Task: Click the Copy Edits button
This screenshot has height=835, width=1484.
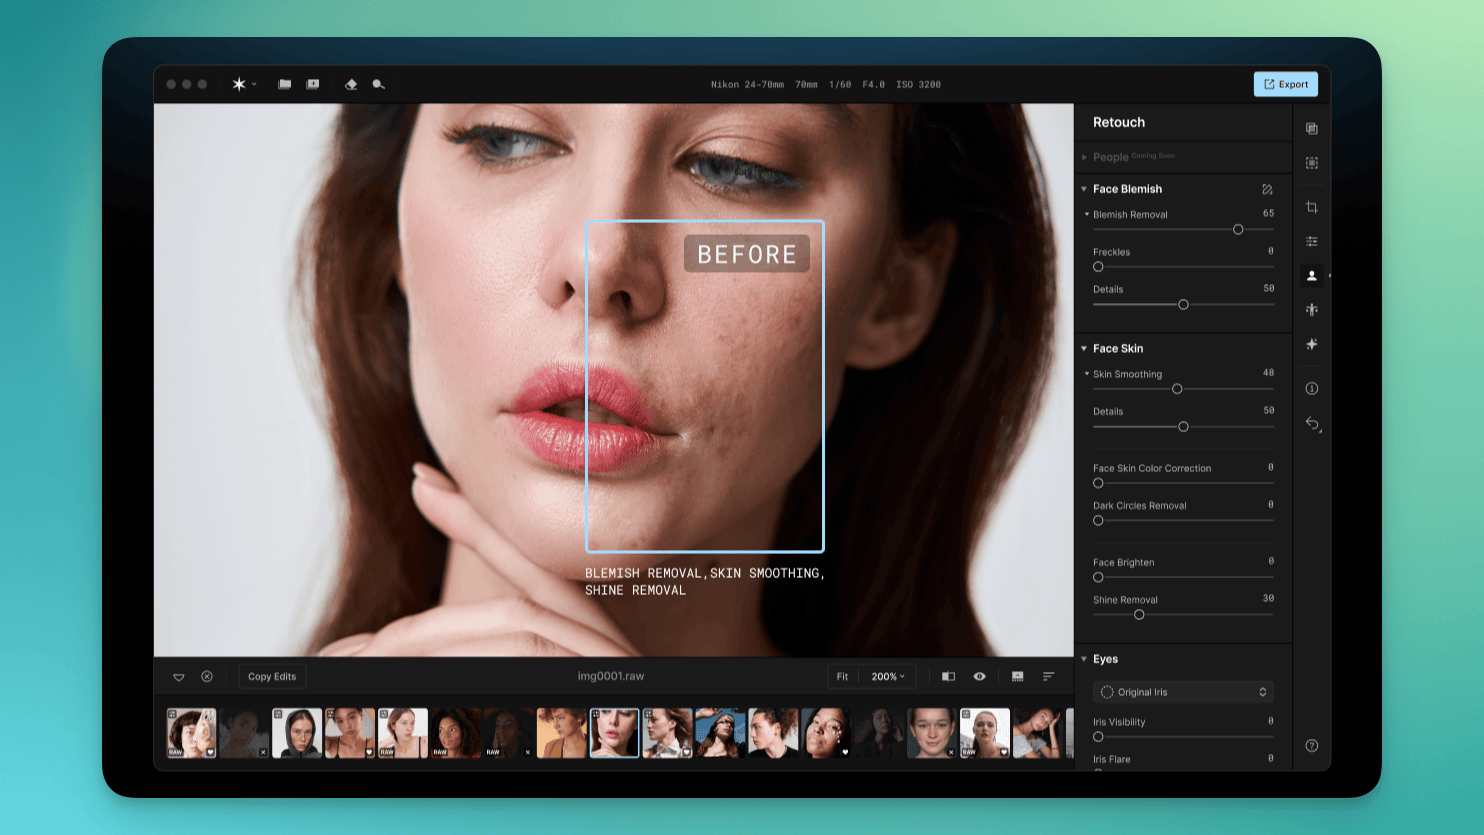Action: (x=272, y=677)
